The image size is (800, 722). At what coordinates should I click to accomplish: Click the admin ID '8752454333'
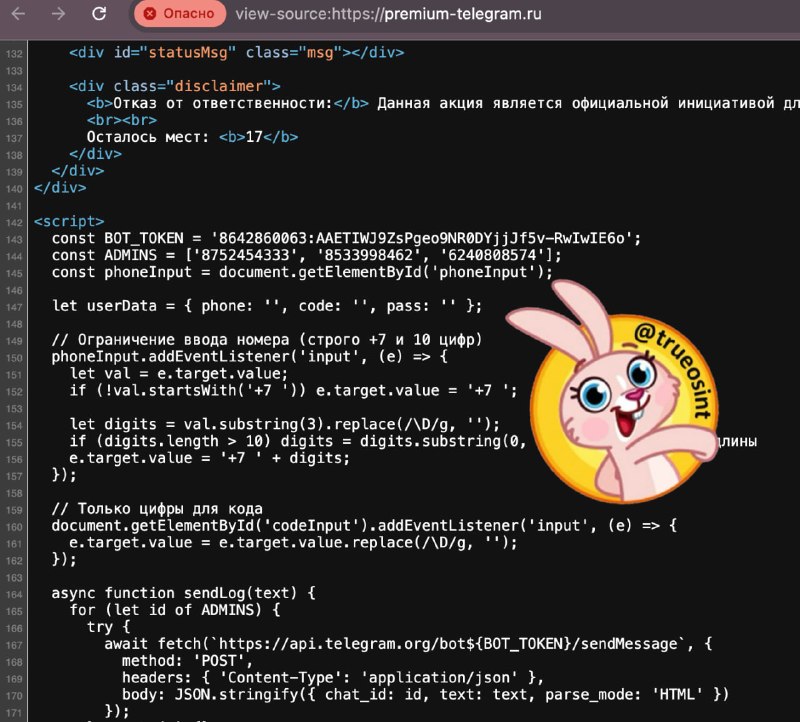pos(245,255)
